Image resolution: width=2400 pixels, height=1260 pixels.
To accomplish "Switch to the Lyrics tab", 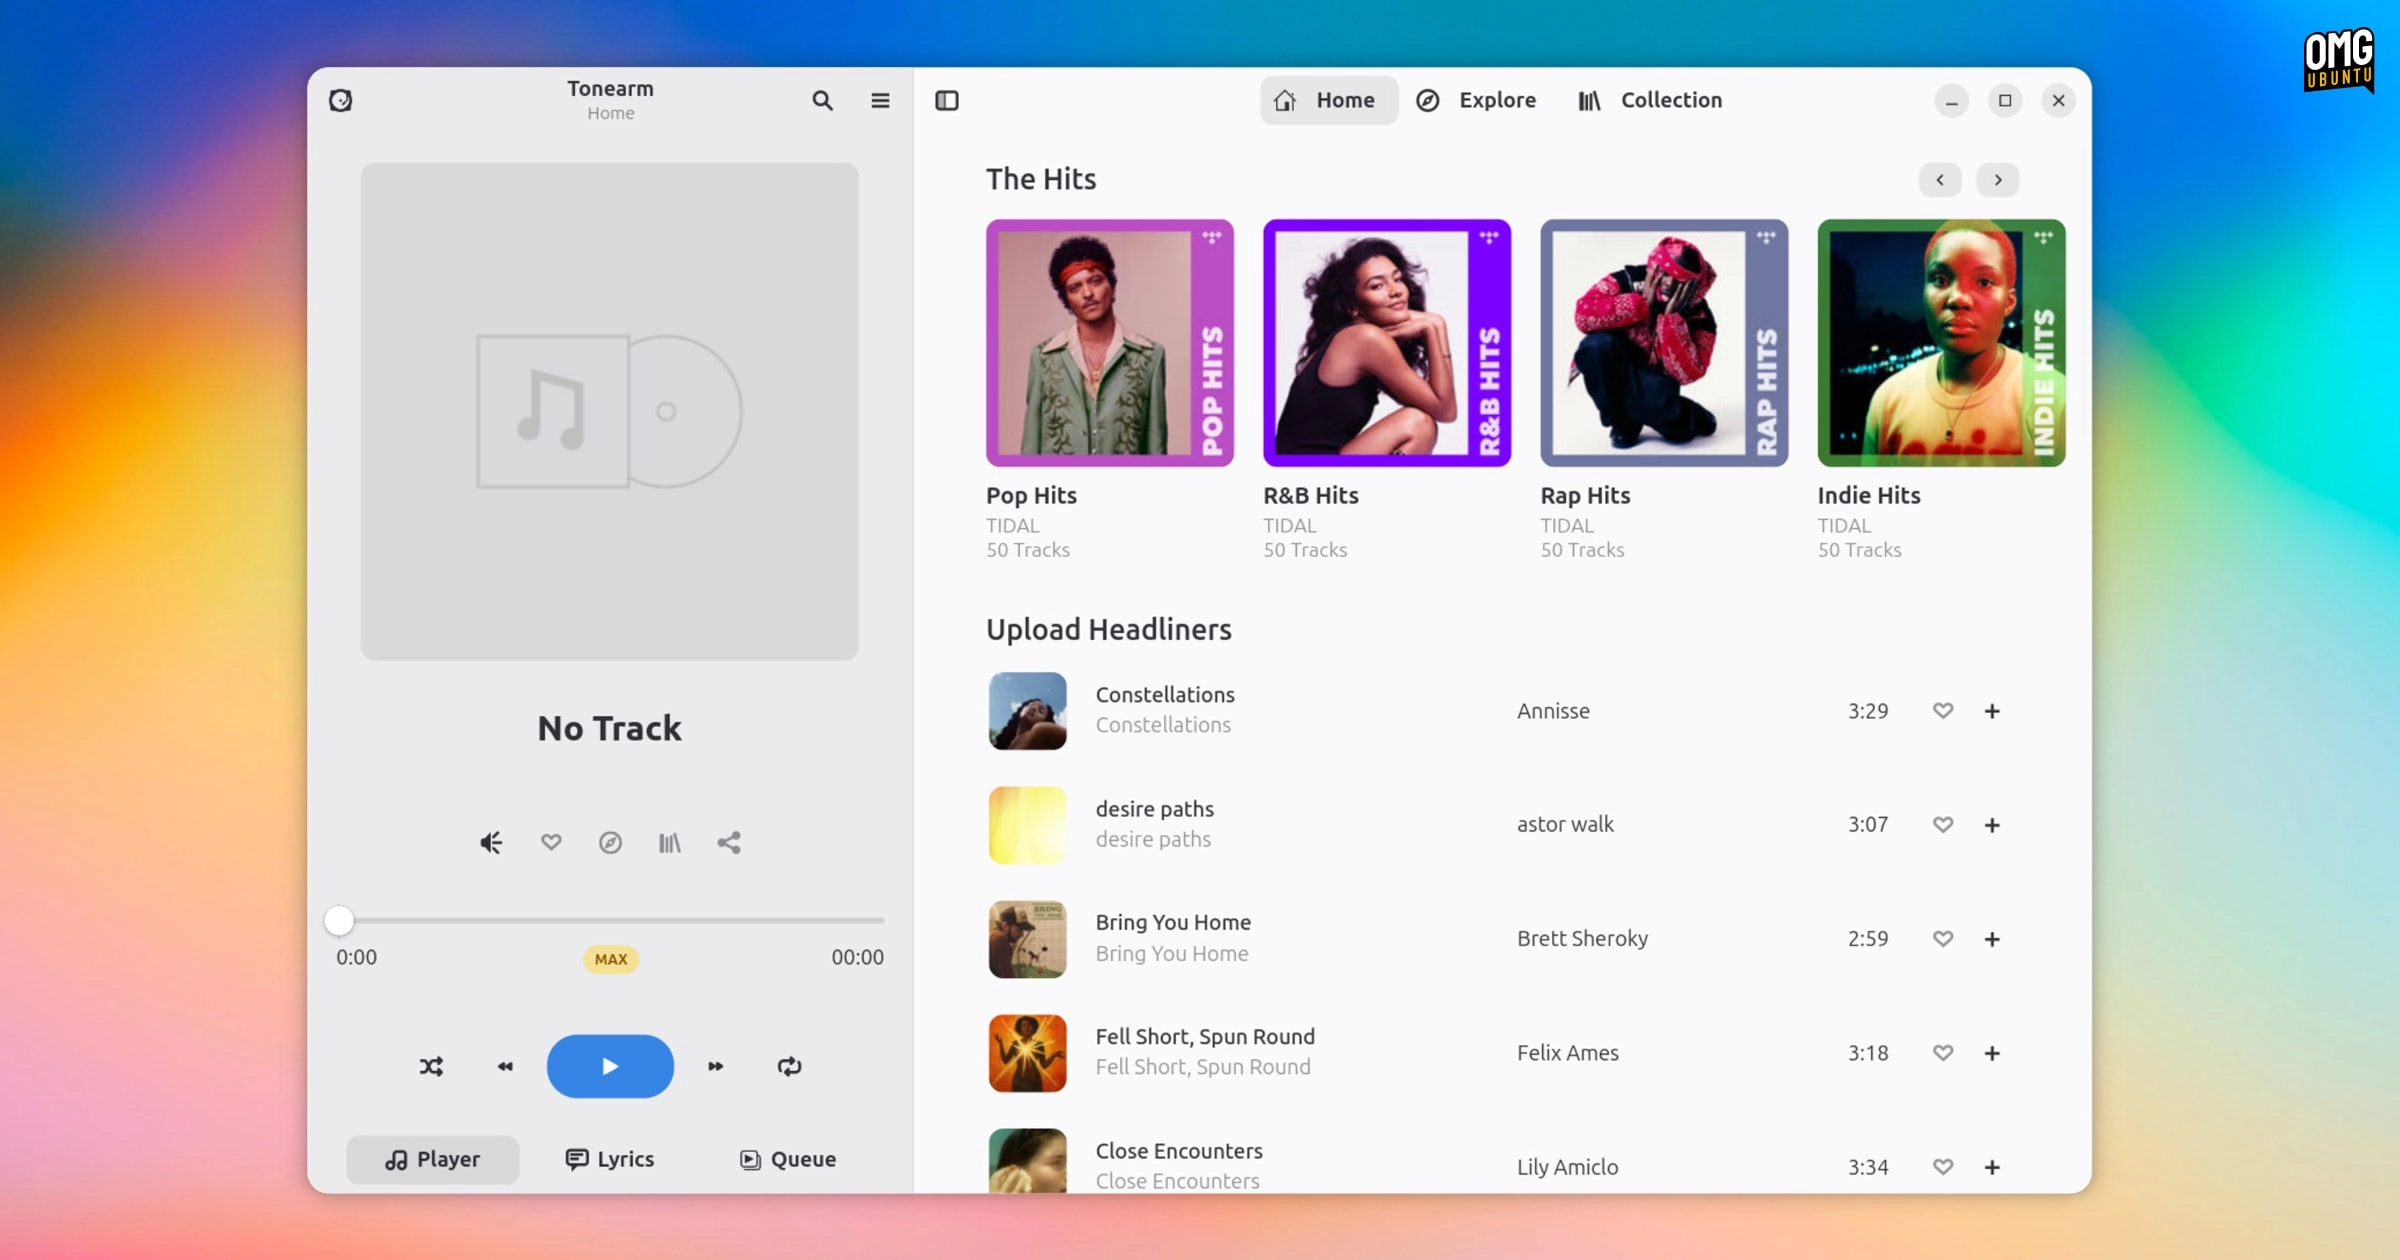I will pyautogui.click(x=609, y=1159).
